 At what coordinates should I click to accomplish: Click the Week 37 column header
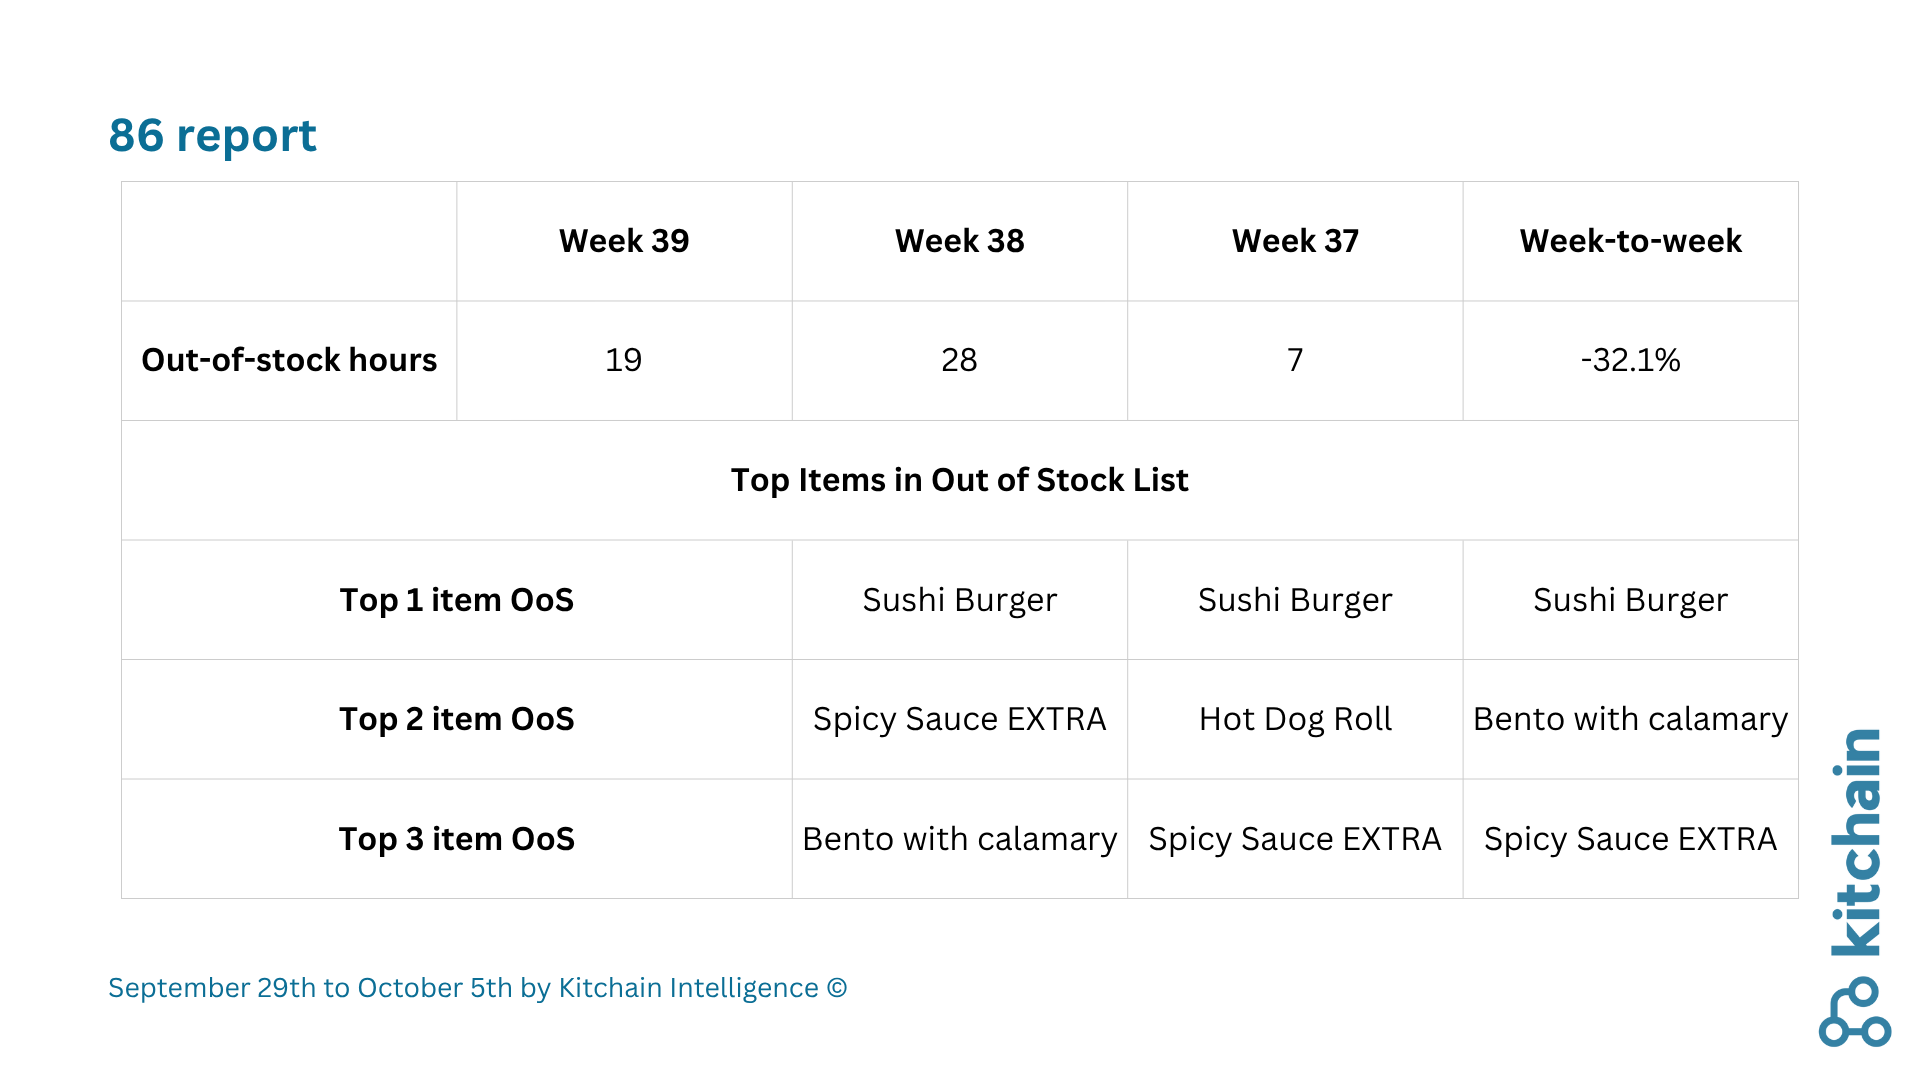point(1295,241)
